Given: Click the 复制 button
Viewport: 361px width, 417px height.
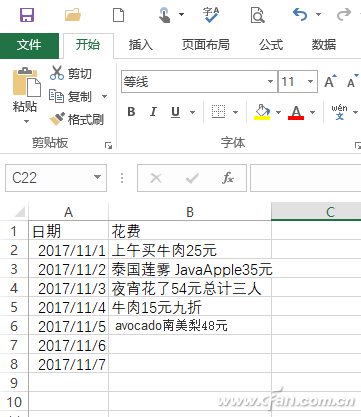Looking at the screenshot, I should (x=70, y=97).
